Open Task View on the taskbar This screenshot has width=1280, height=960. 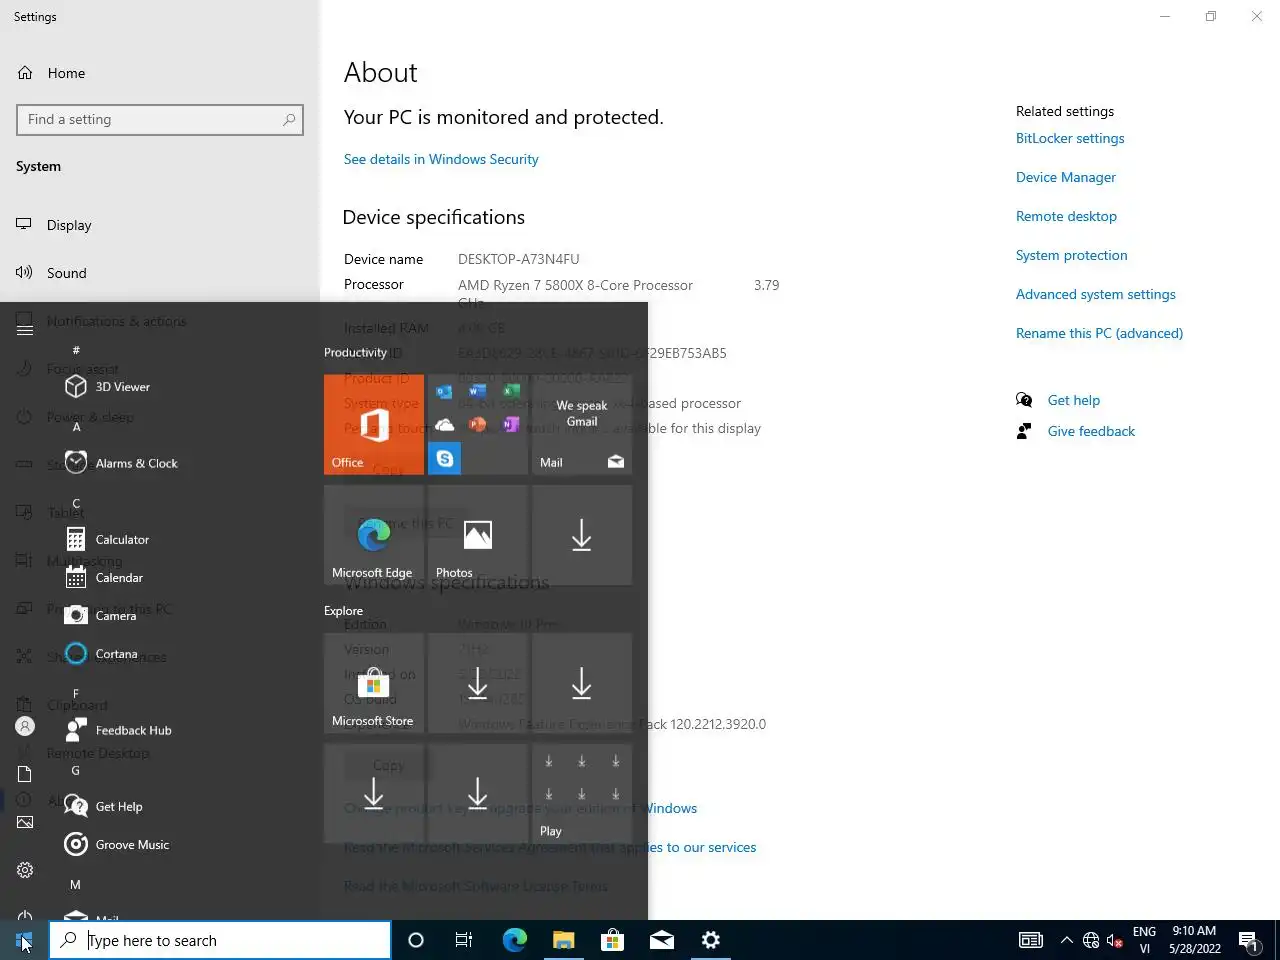point(464,940)
